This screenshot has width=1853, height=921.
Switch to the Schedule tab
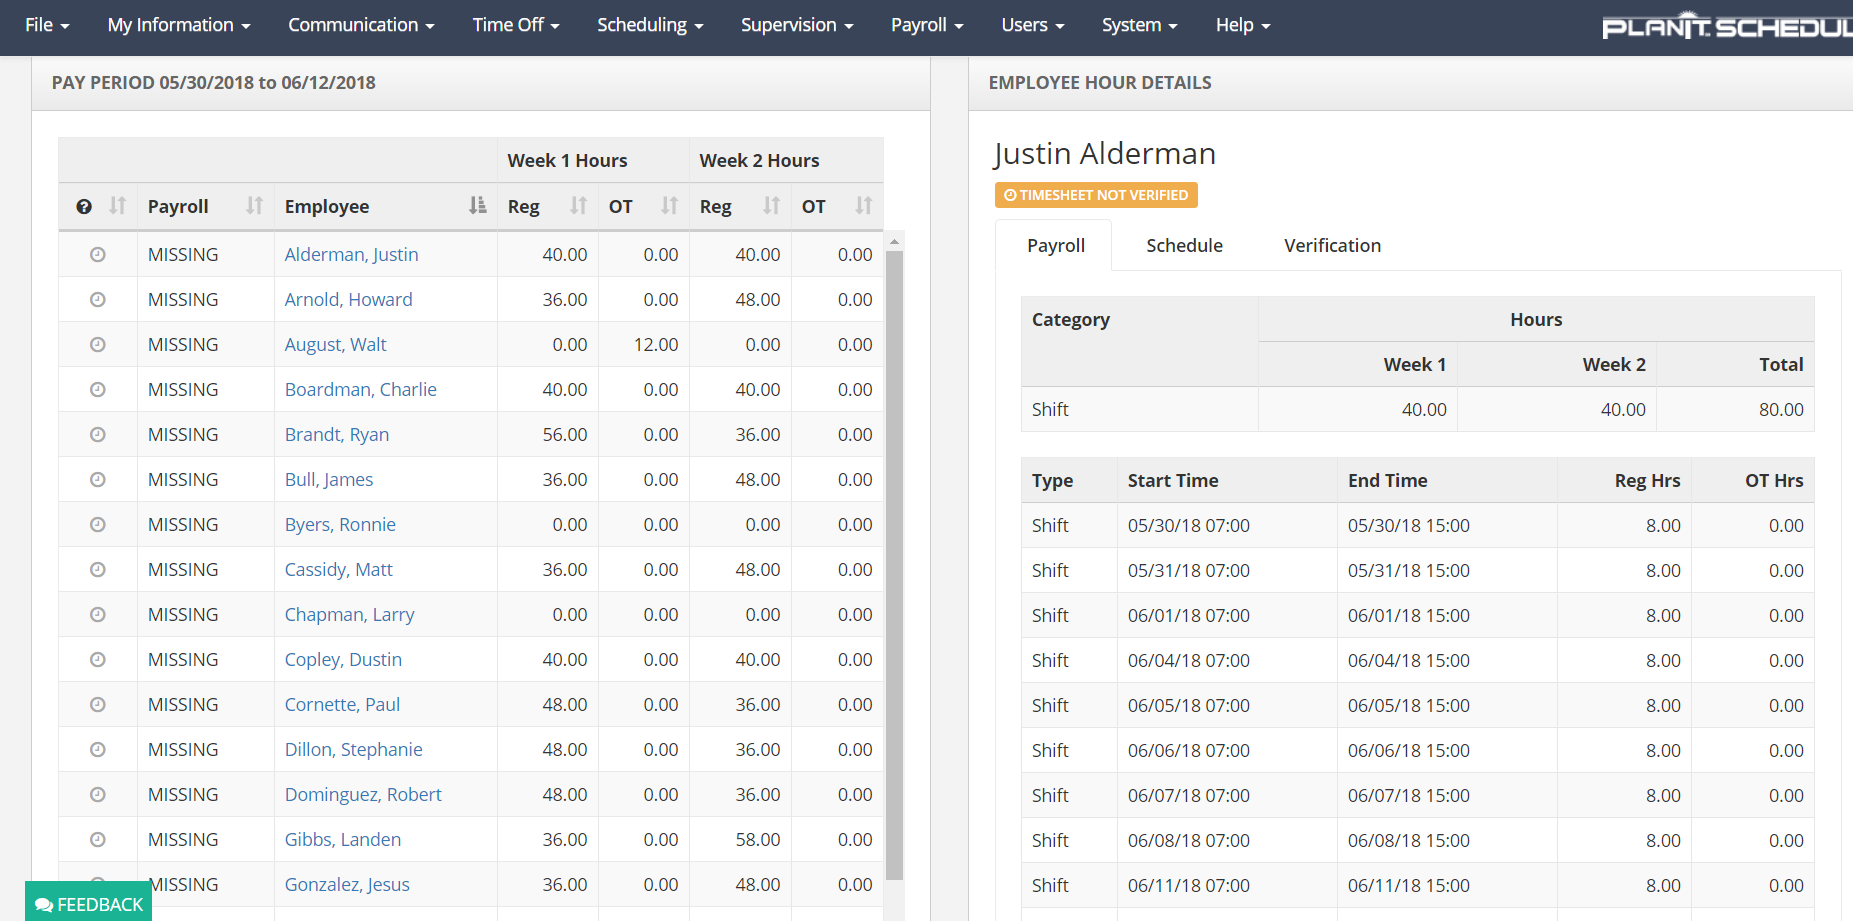[x=1184, y=246]
